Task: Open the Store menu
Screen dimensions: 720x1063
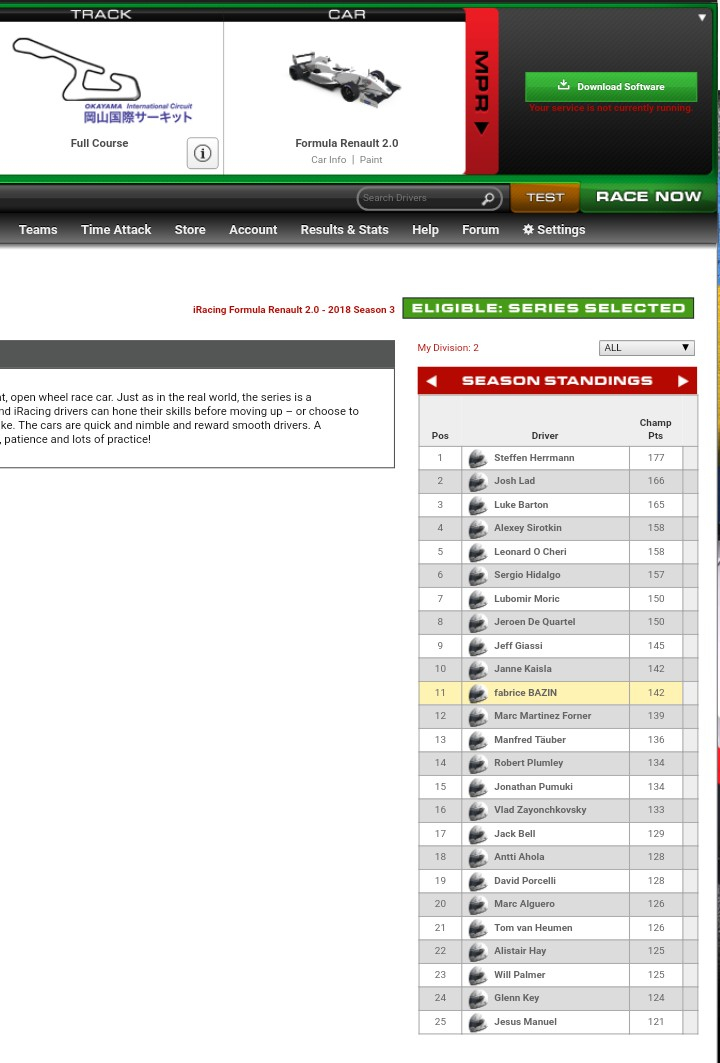Action: coord(190,230)
